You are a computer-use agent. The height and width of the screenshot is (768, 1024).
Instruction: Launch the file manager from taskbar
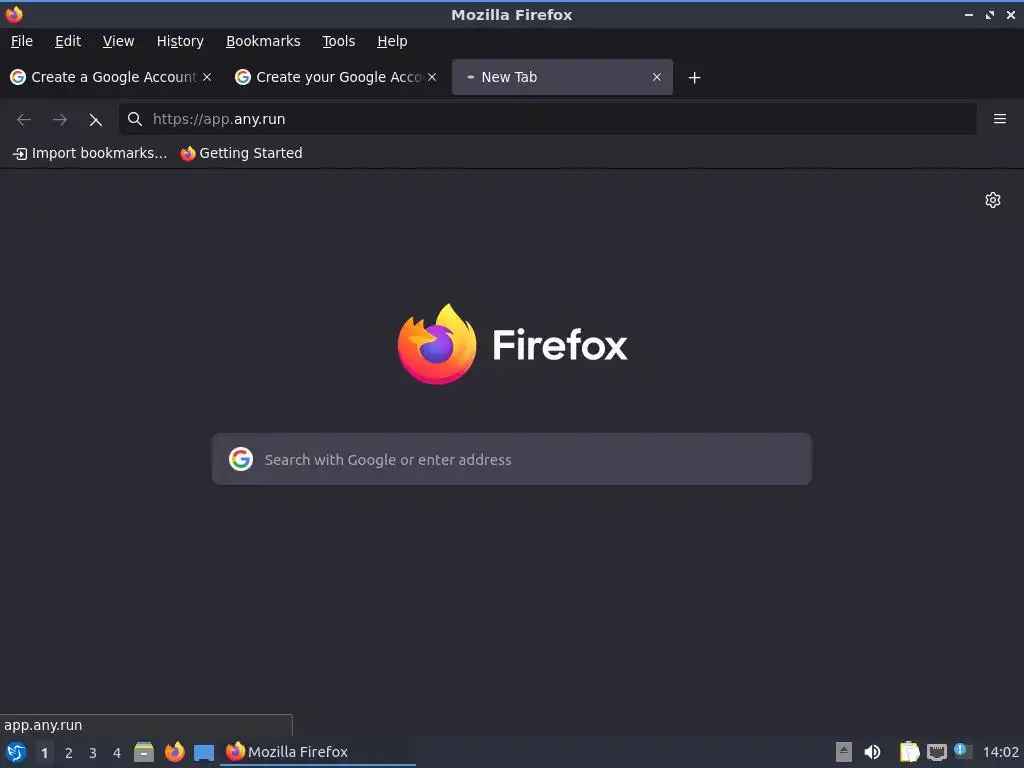(144, 752)
